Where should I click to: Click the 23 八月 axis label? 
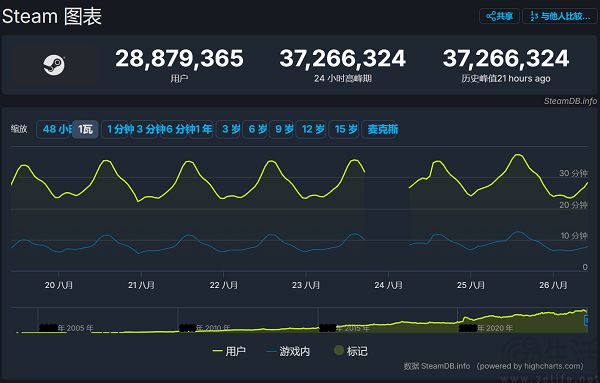point(306,285)
